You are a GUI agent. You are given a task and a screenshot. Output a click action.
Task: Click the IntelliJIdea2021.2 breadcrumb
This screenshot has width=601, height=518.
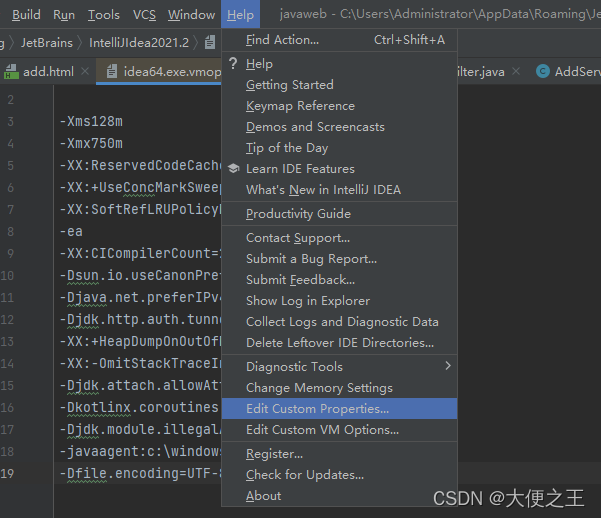click(139, 43)
